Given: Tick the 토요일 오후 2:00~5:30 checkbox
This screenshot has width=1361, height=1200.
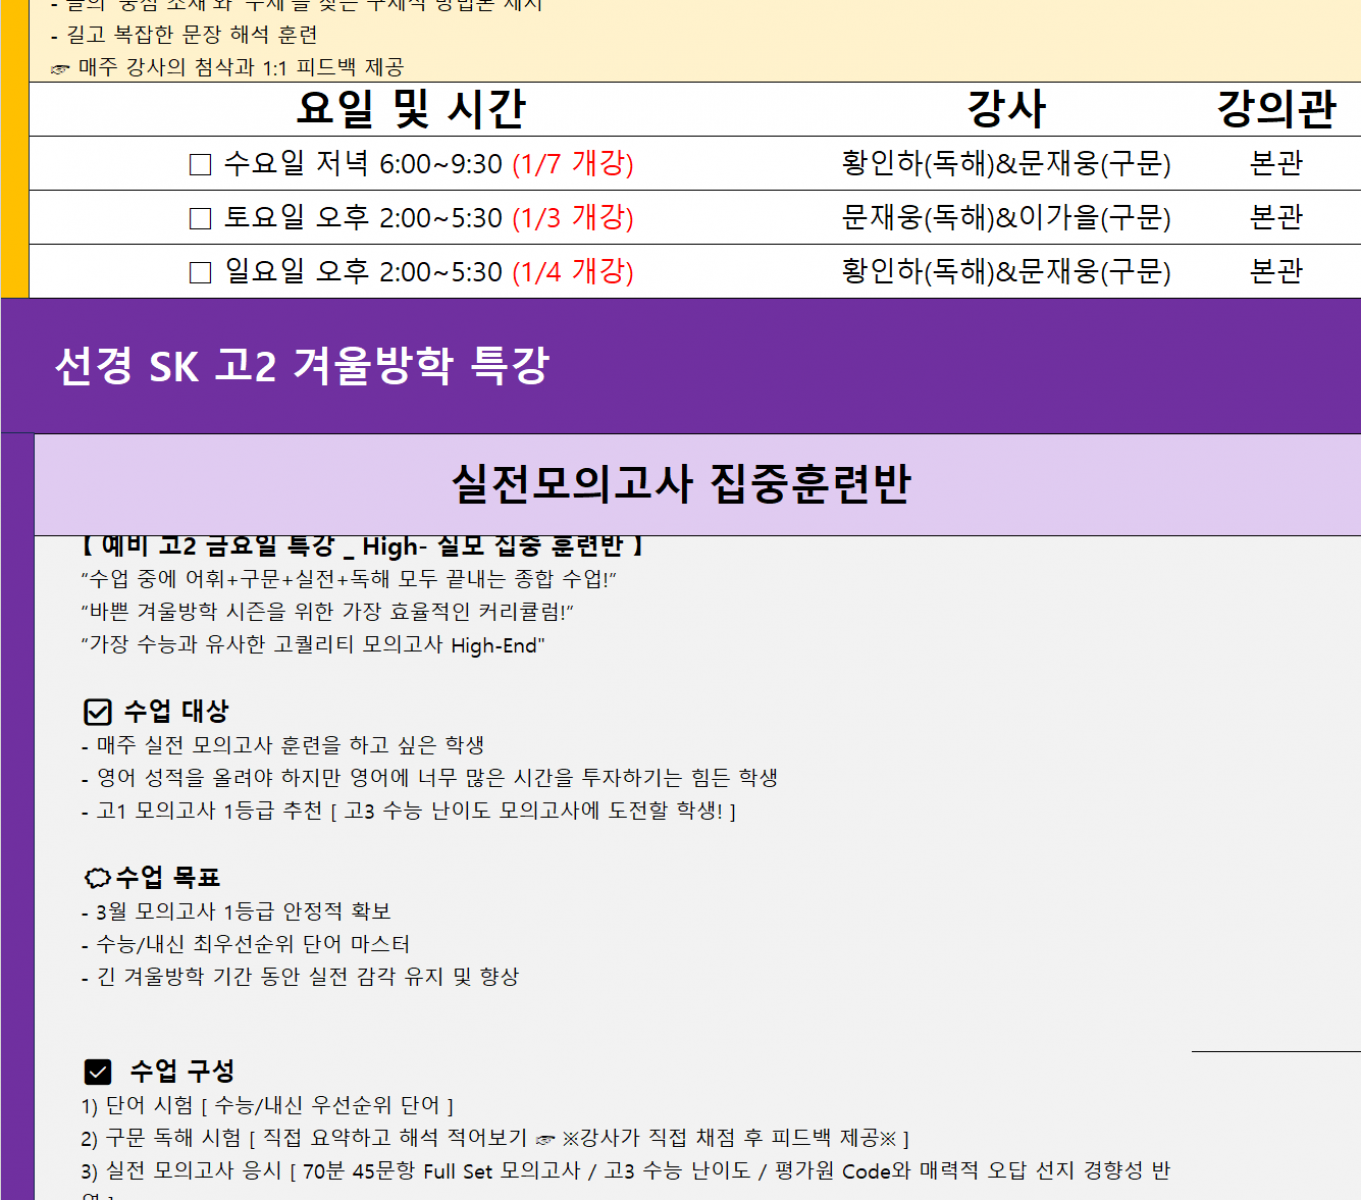Looking at the screenshot, I should coord(200,219).
